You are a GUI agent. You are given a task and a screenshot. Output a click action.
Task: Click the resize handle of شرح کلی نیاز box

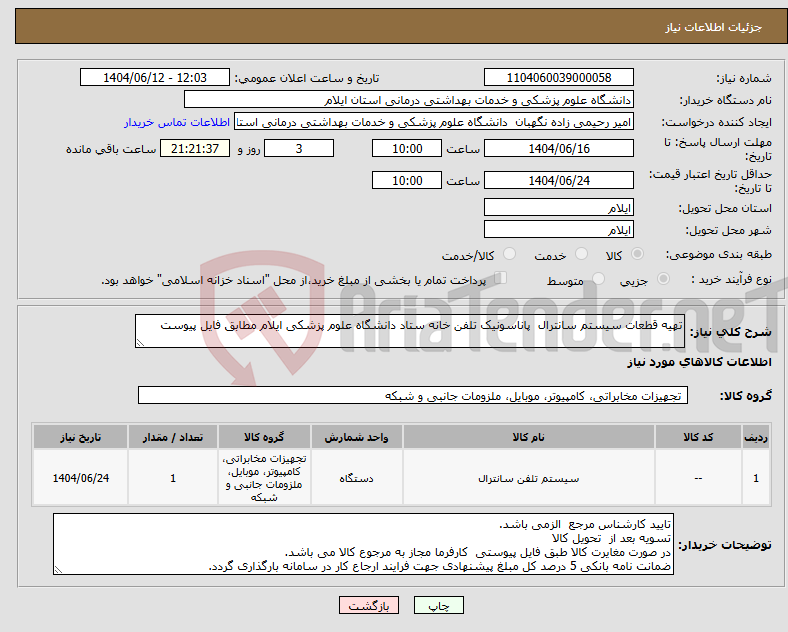[x=140, y=343]
